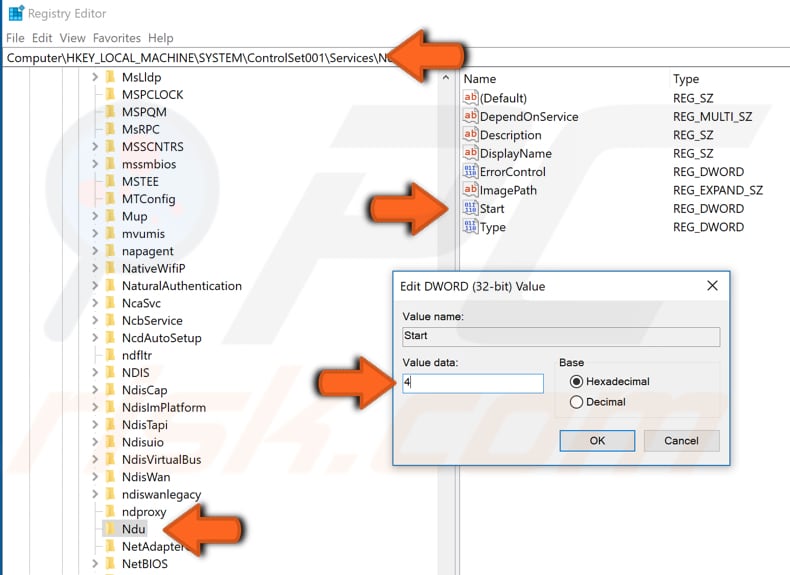Click the MSSCNTRS folder icon
This screenshot has height=575, width=790.
pos(110,147)
